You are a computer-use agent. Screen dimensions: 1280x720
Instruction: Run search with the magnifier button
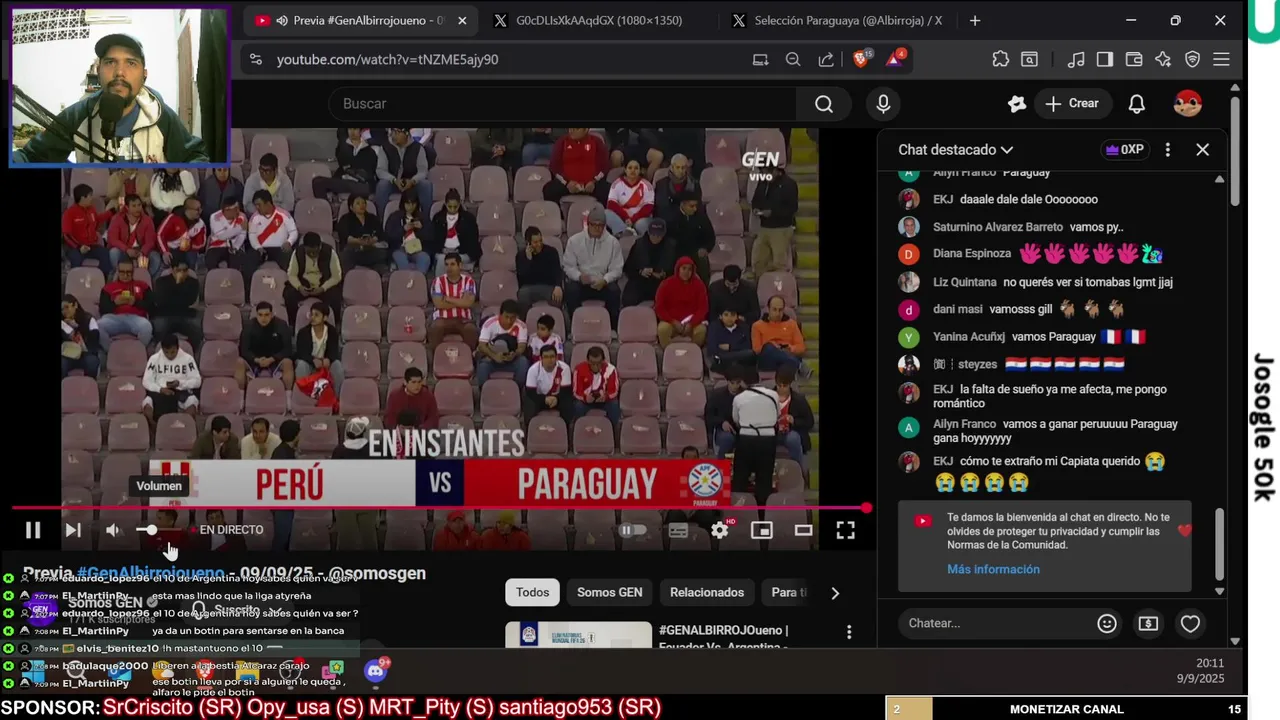click(x=824, y=104)
